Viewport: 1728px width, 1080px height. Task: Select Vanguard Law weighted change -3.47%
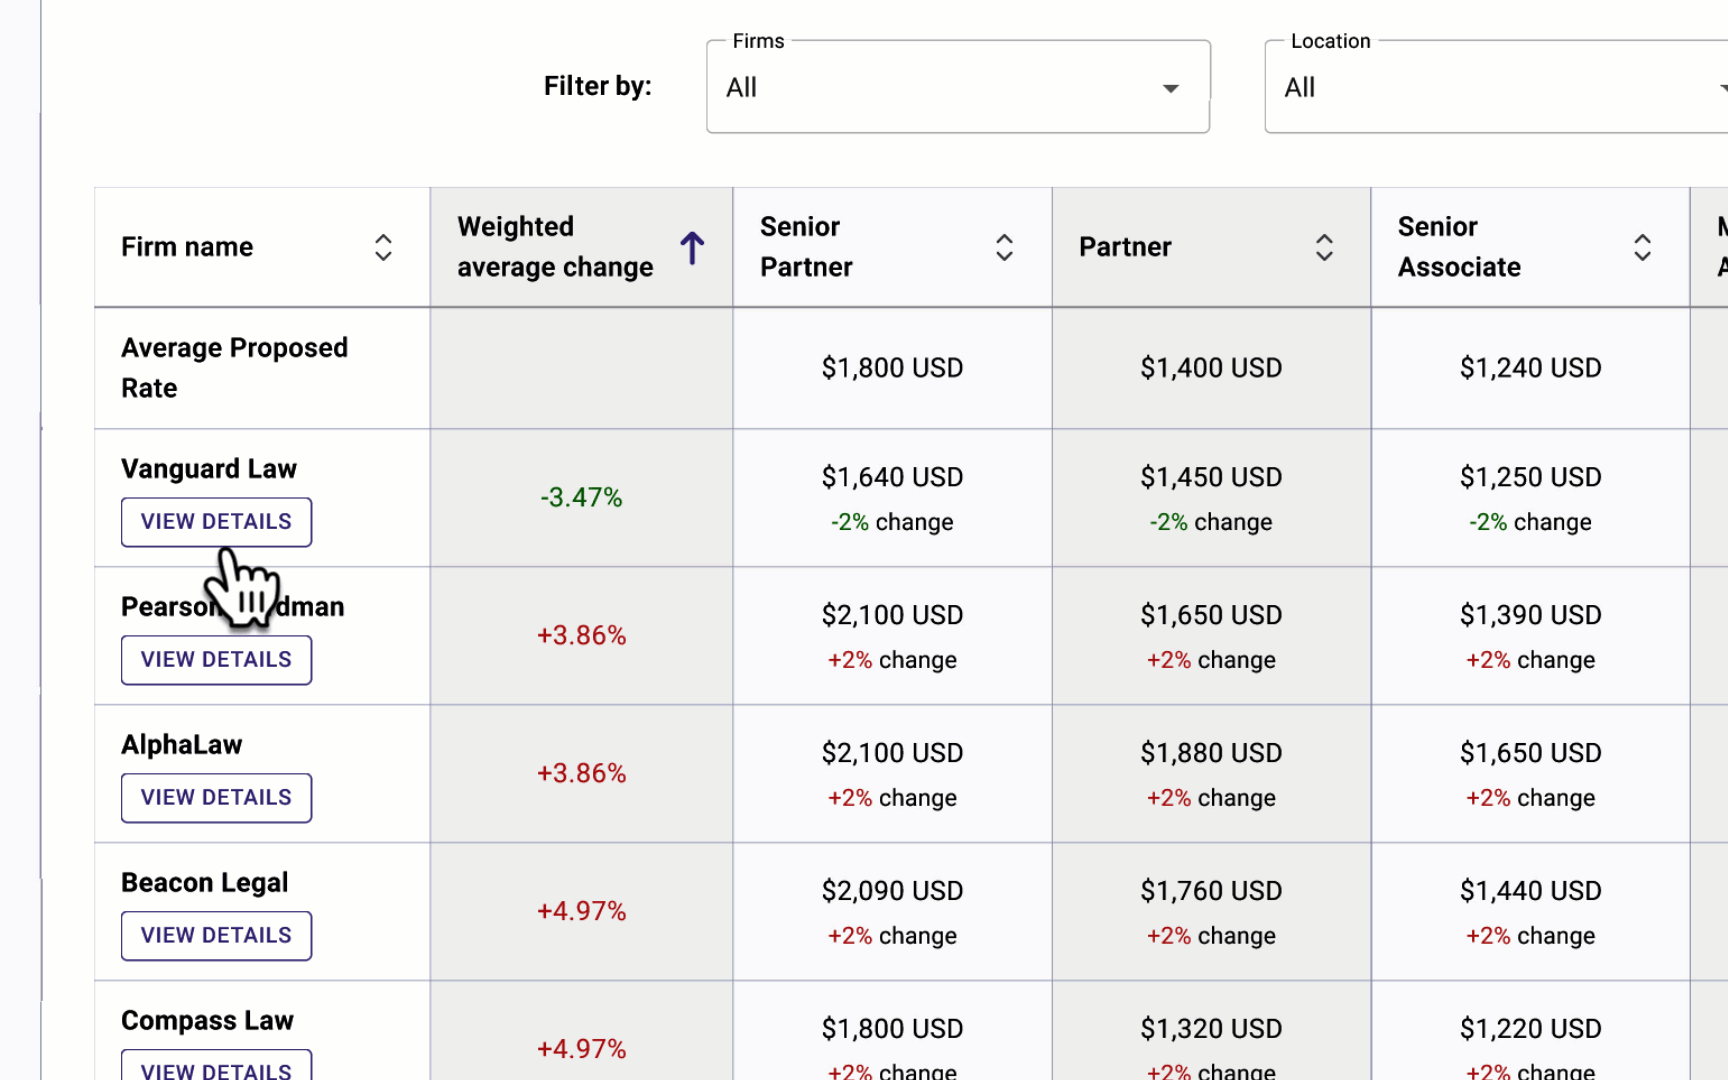tap(581, 497)
